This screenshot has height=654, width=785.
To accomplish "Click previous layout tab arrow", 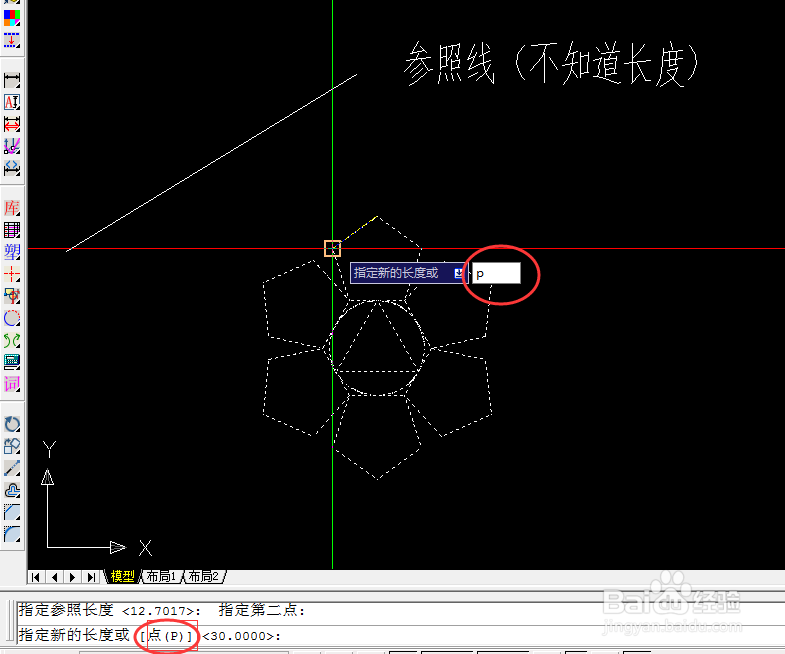I will pos(54,577).
